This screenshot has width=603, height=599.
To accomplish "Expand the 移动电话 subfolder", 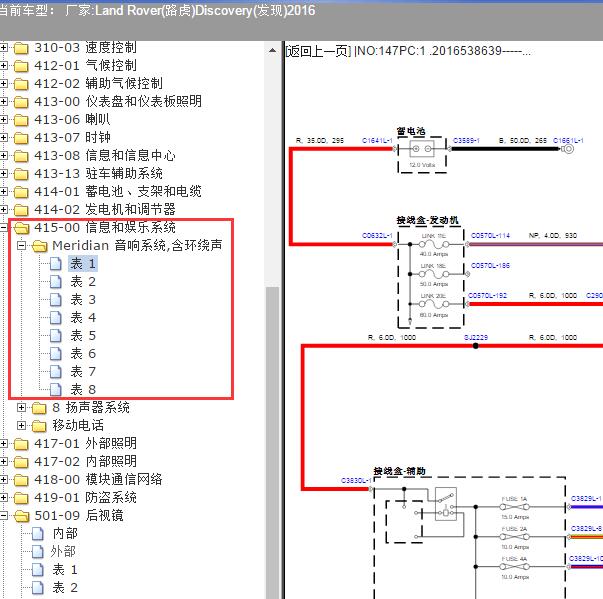I will click(x=22, y=426).
